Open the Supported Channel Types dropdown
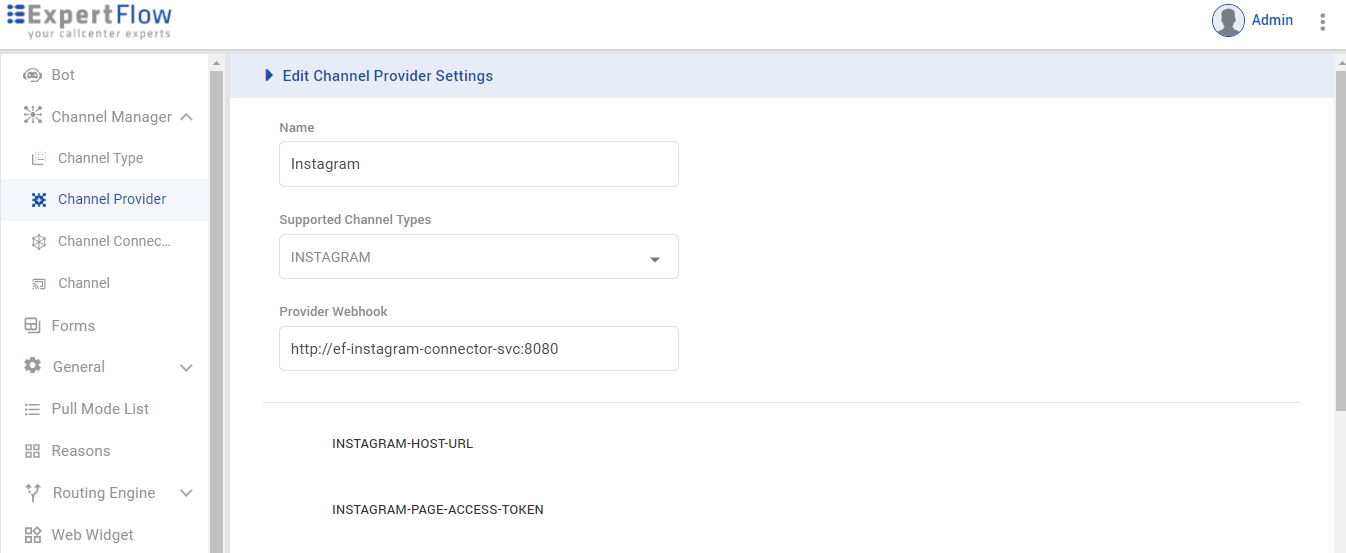Image resolution: width=1346 pixels, height=553 pixels. [x=655, y=259]
